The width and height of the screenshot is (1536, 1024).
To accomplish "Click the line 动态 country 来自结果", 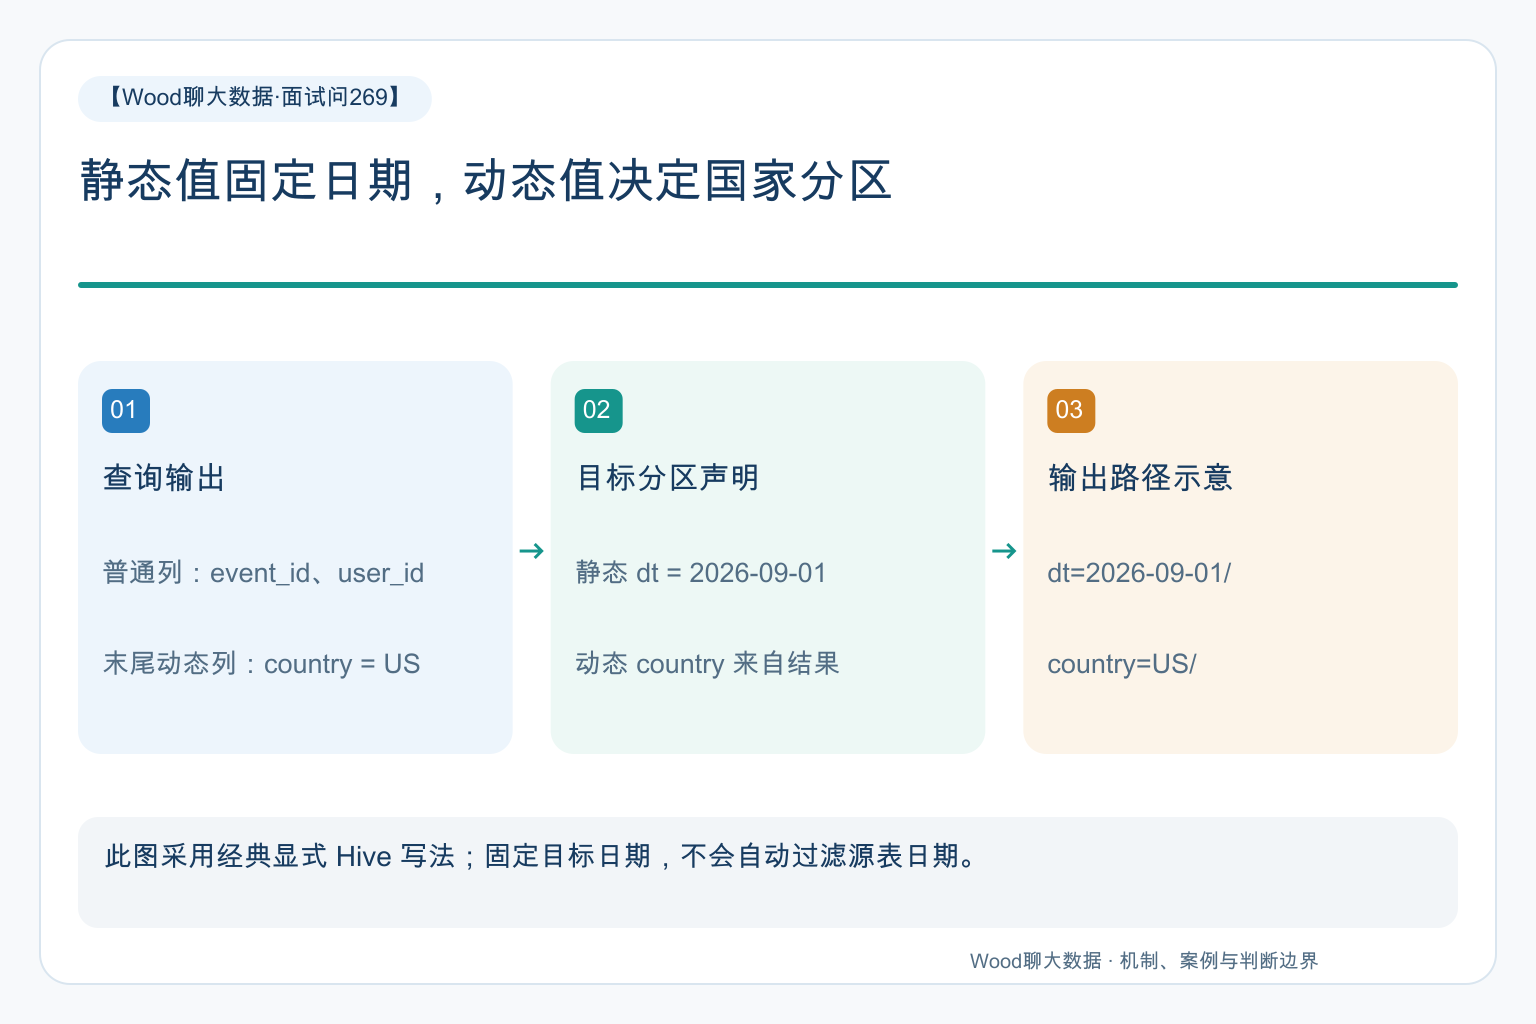I will [707, 664].
